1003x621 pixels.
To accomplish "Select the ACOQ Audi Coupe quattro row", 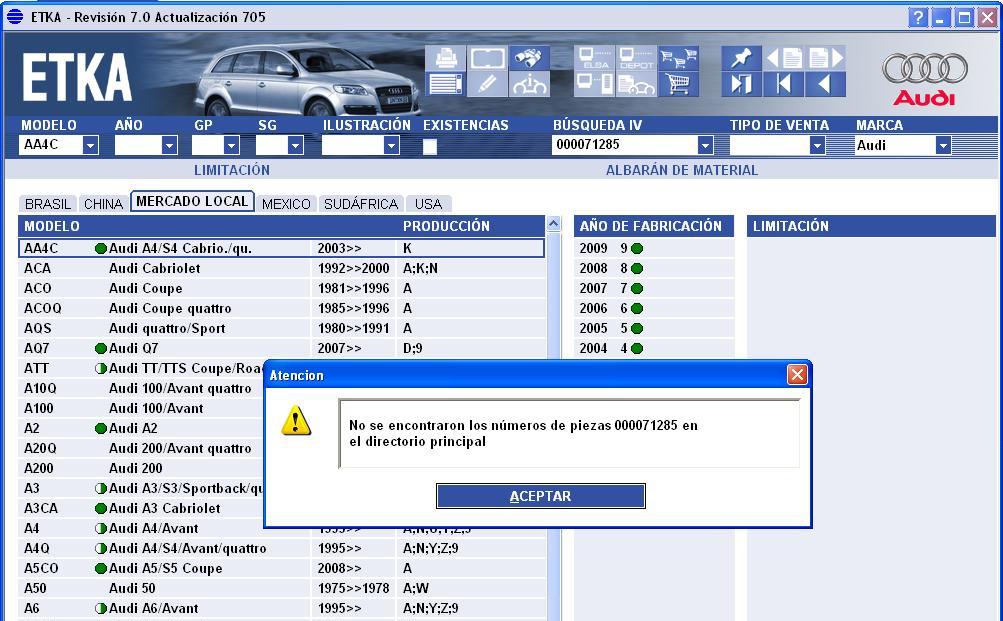I will click(x=281, y=308).
